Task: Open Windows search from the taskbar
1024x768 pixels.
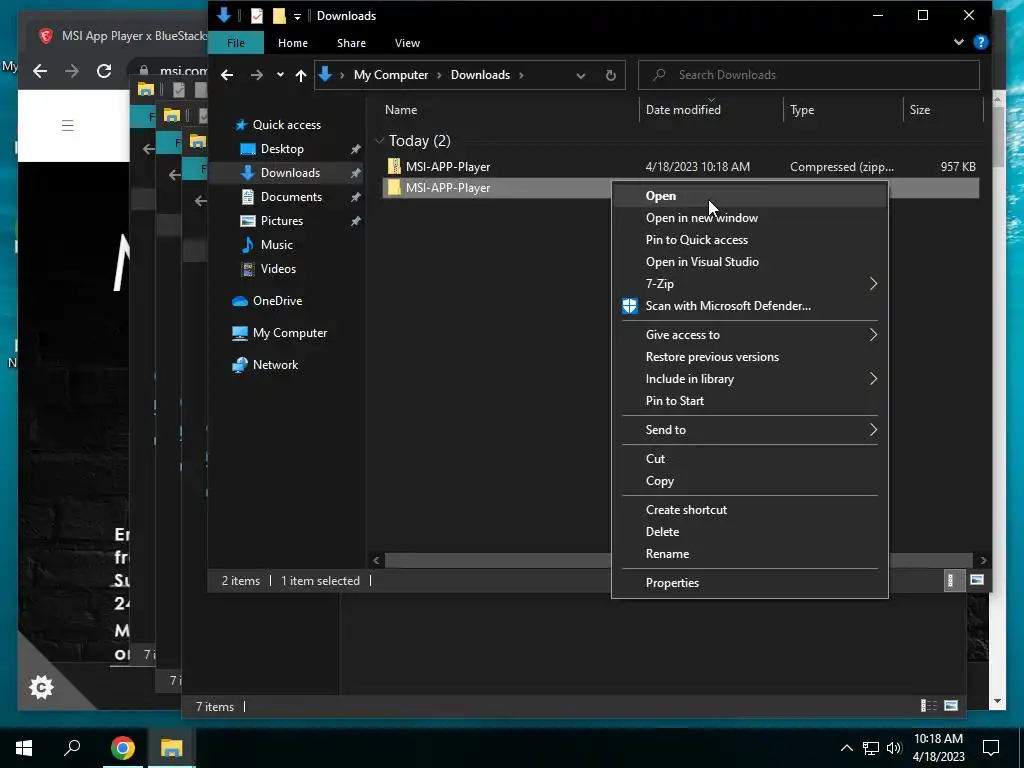Action: pyautogui.click(x=72, y=748)
